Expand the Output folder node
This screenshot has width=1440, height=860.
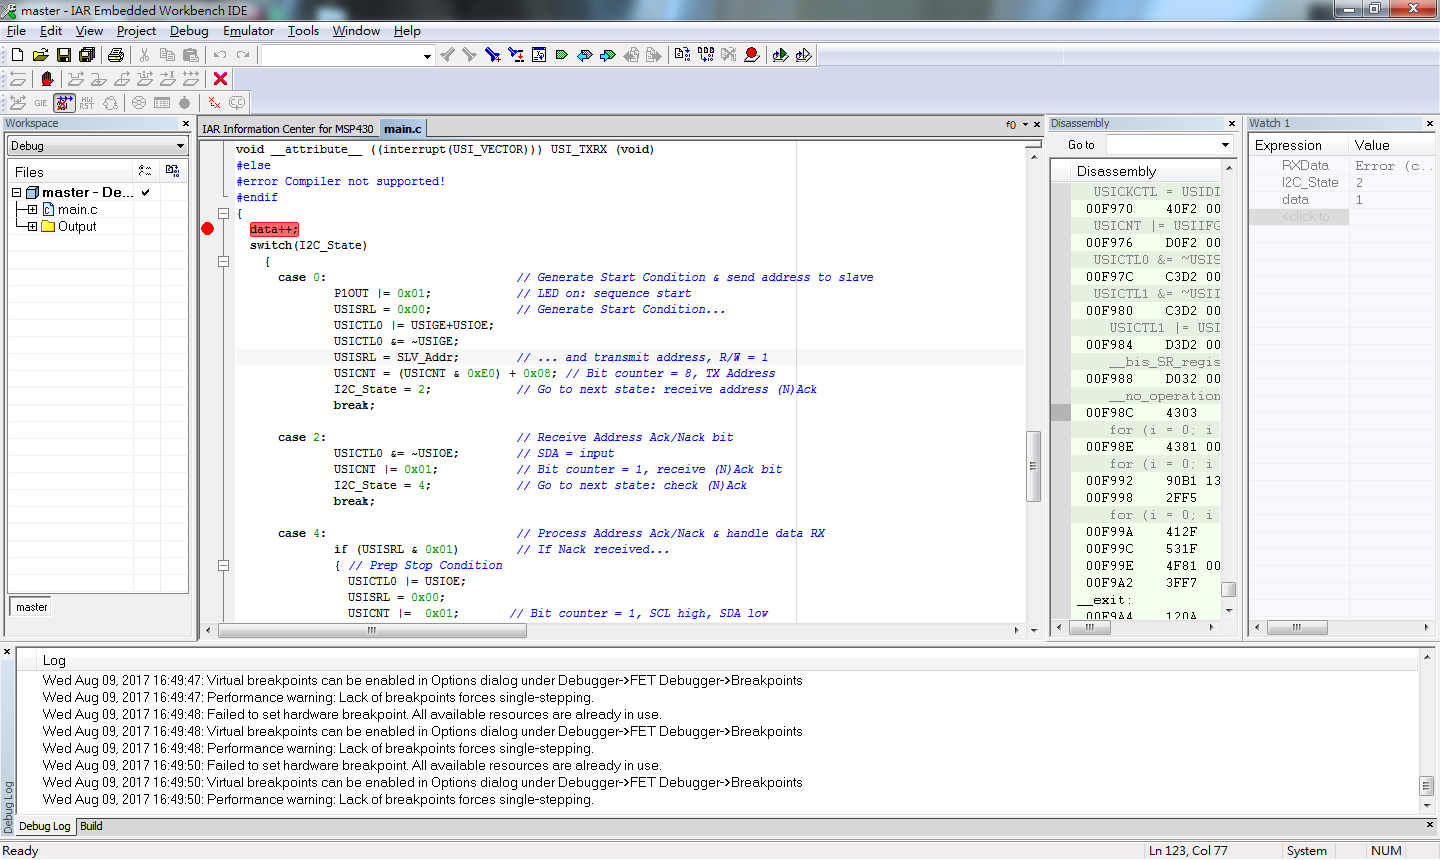pos(32,227)
